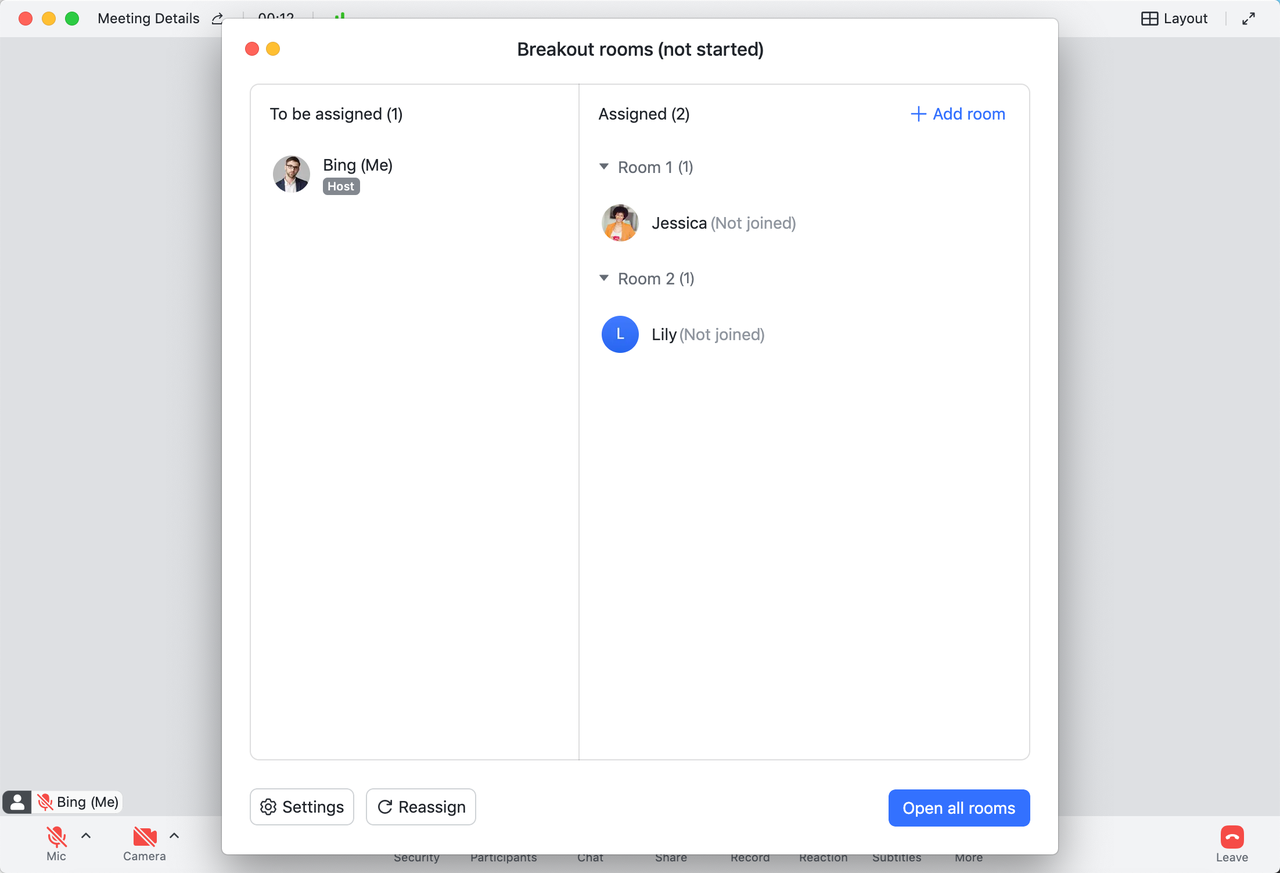
Task: Open the Layout menu
Action: pos(1174,19)
